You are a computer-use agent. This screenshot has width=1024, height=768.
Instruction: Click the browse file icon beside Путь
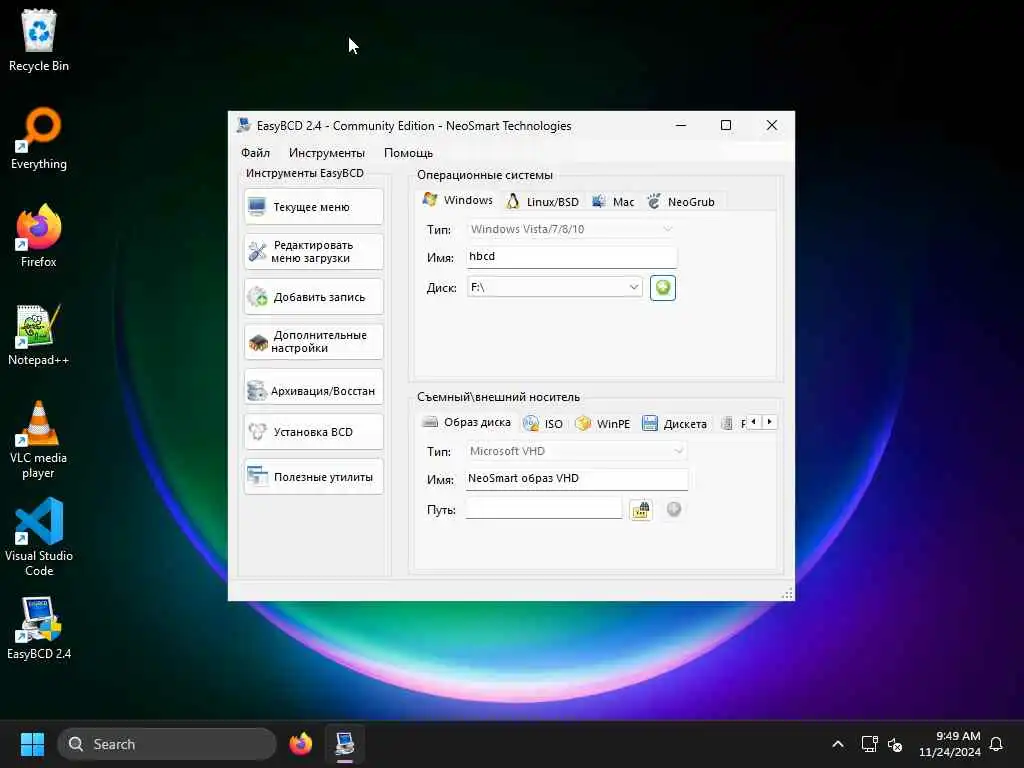(641, 509)
